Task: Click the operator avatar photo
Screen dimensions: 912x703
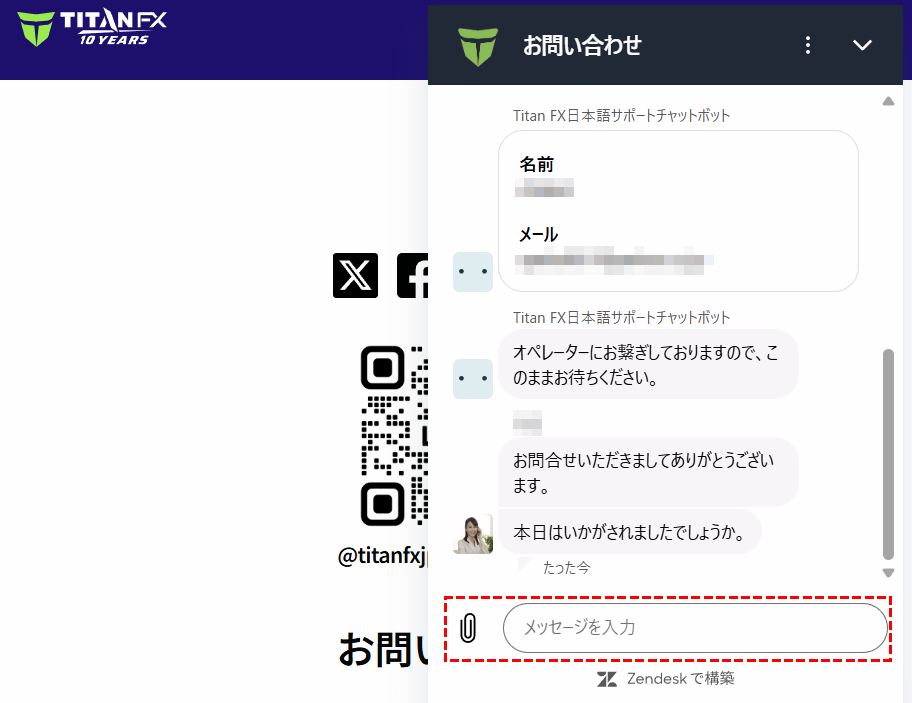Action: pyautogui.click(x=473, y=534)
